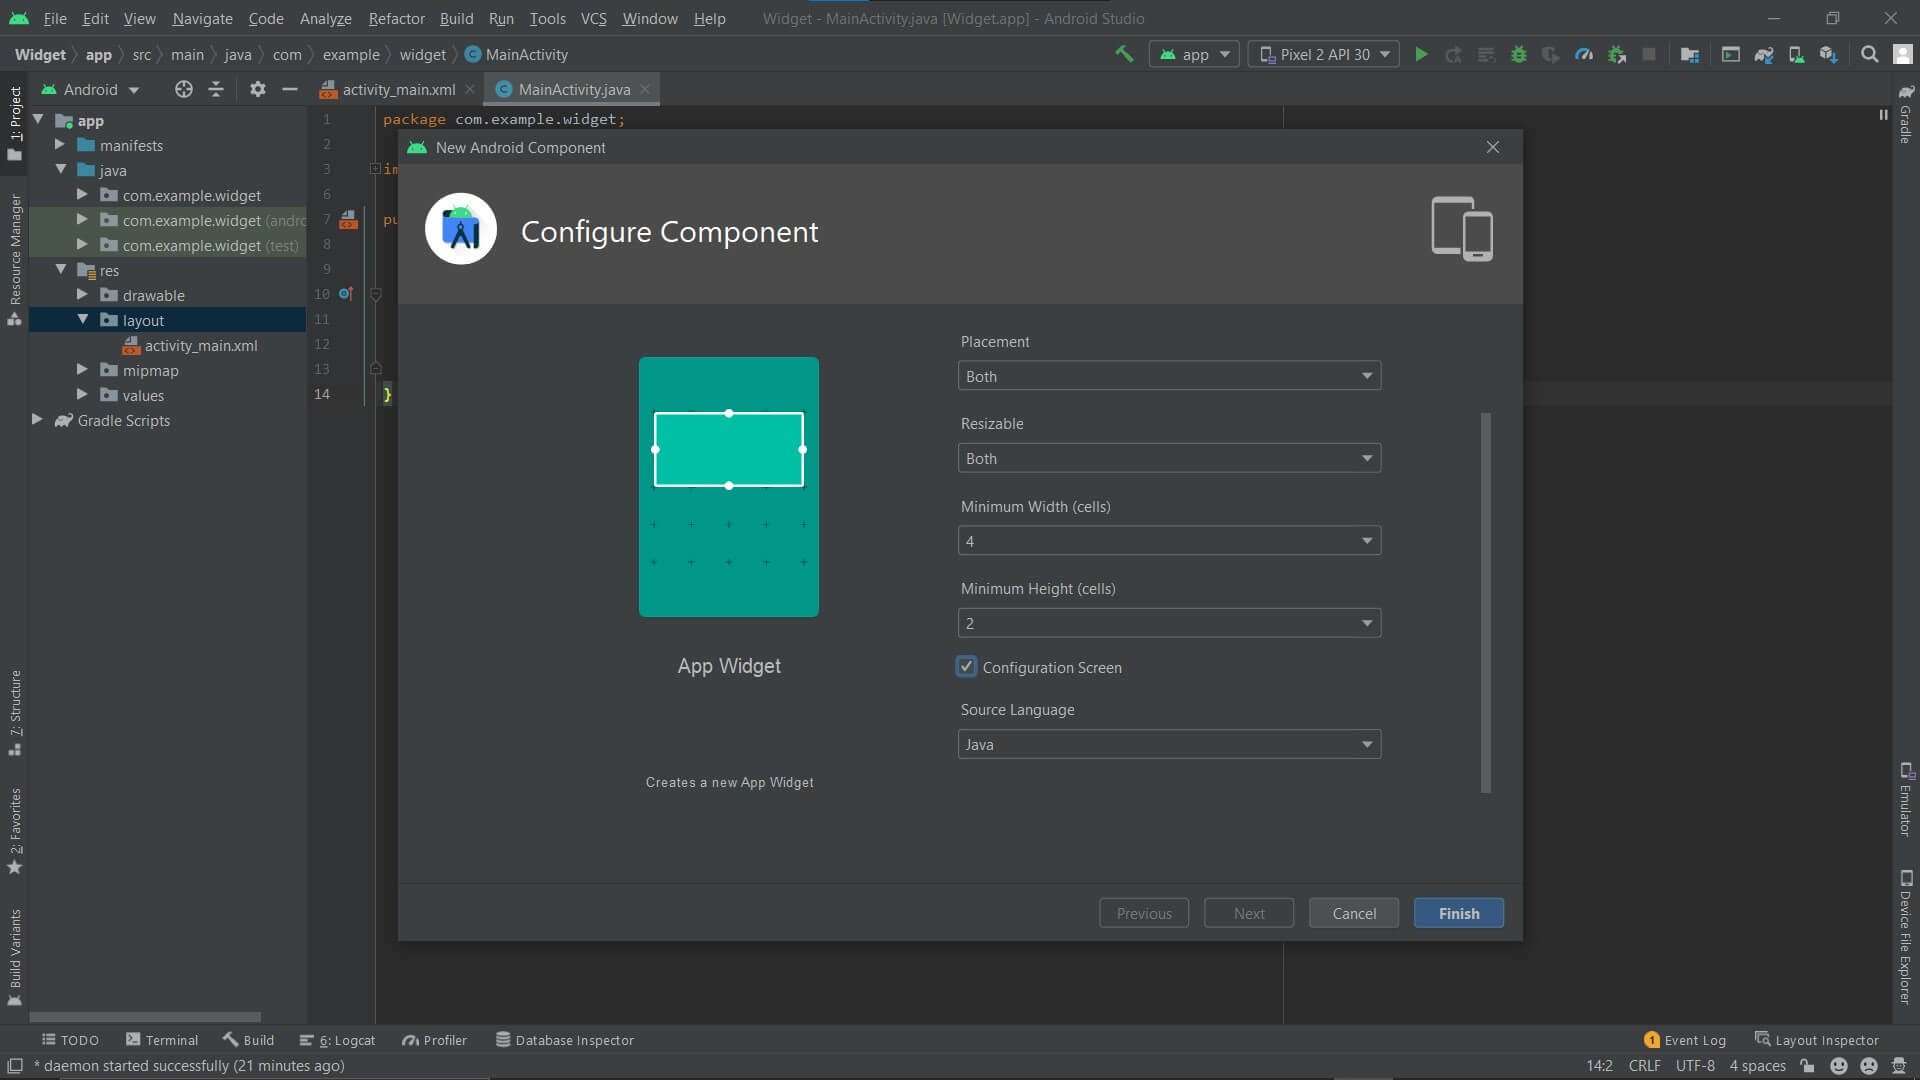This screenshot has width=1920, height=1080.
Task: Hide the project panel with minus icon
Action: pyautogui.click(x=290, y=89)
